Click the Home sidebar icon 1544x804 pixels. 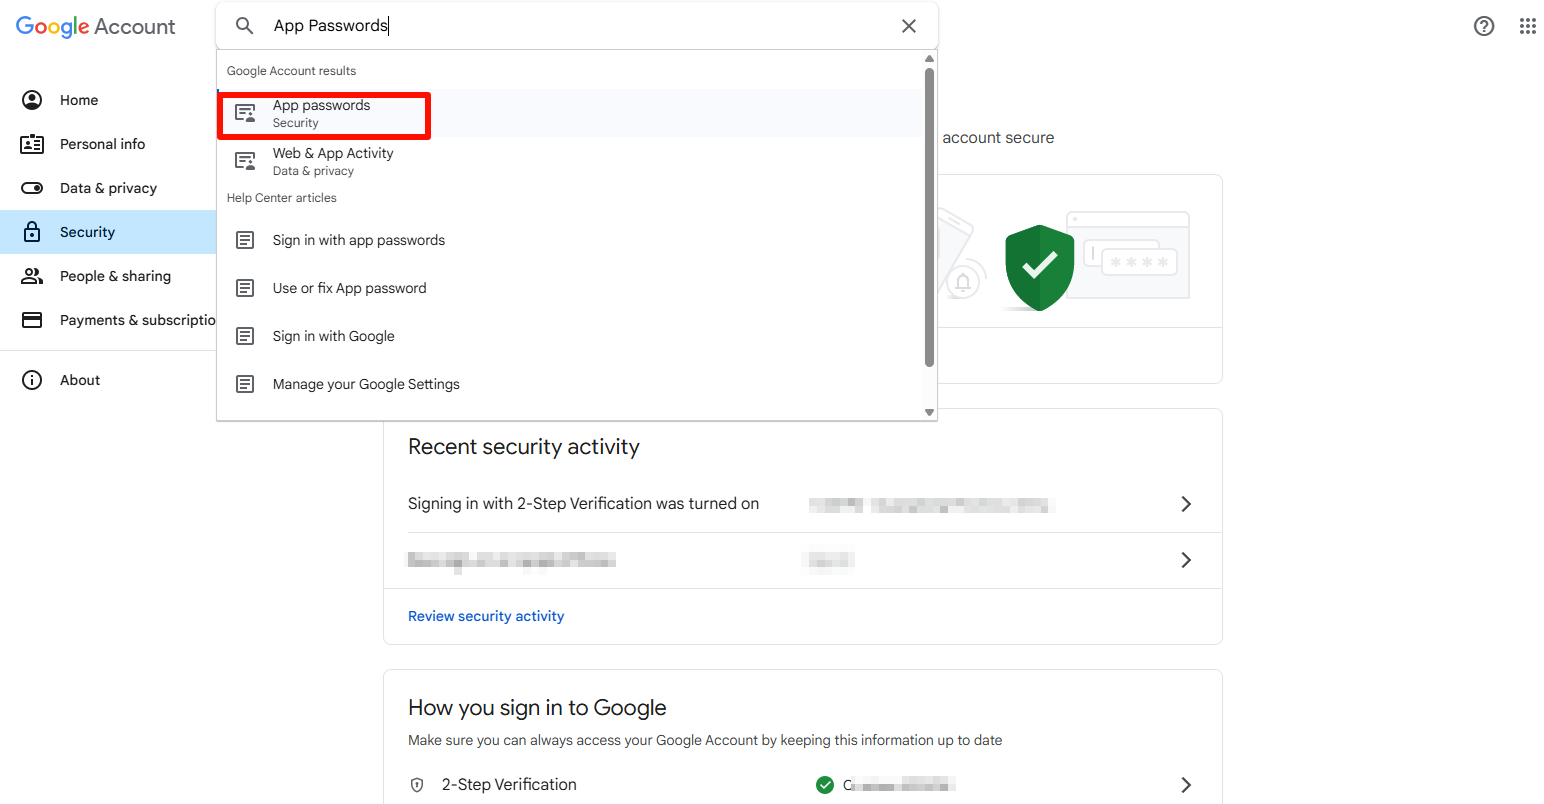32,100
